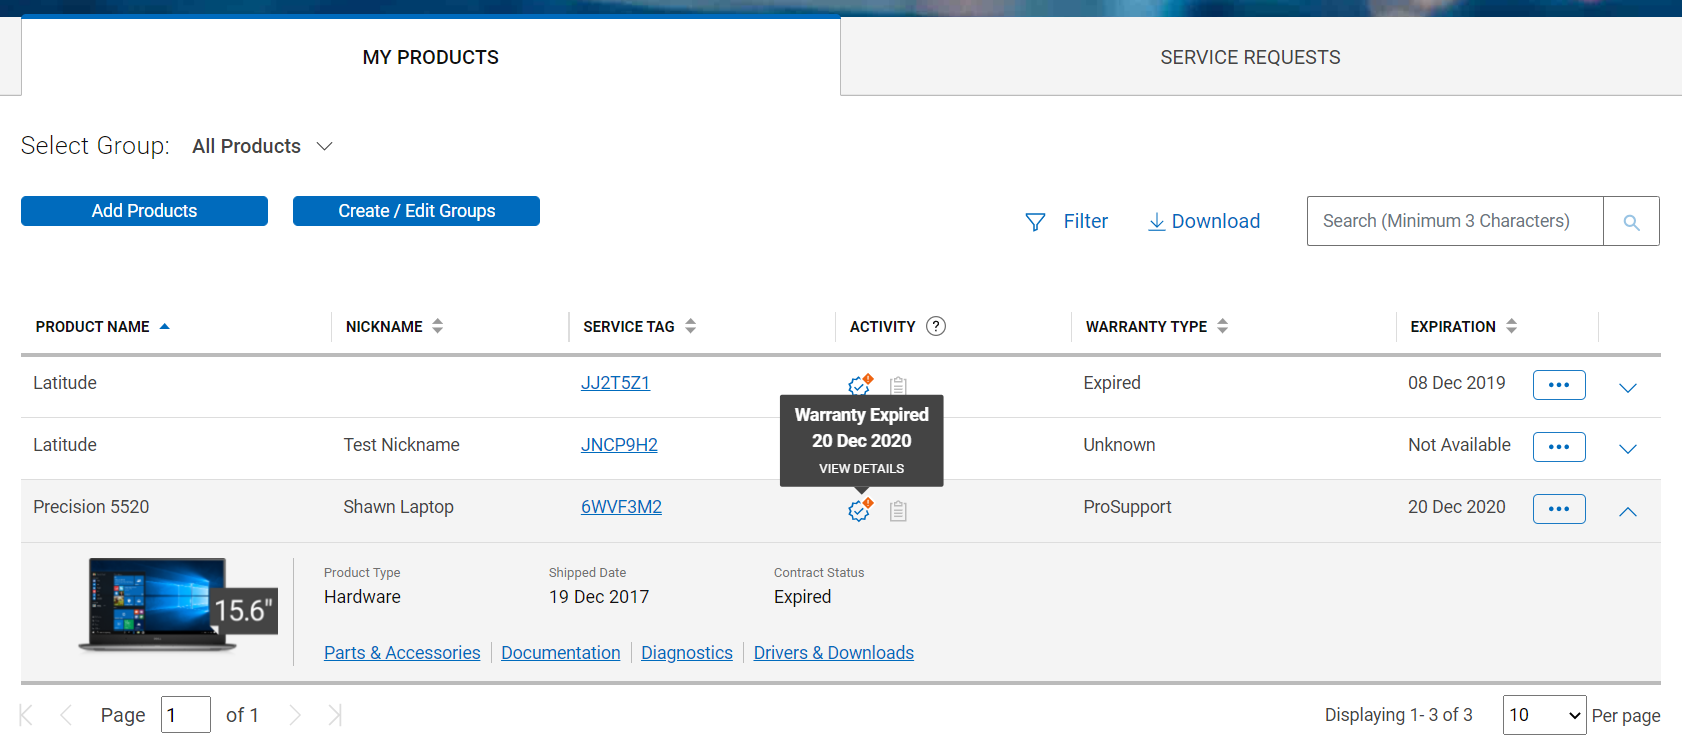
Task: Open the warranty status icon for Precision 5520
Action: [x=860, y=510]
